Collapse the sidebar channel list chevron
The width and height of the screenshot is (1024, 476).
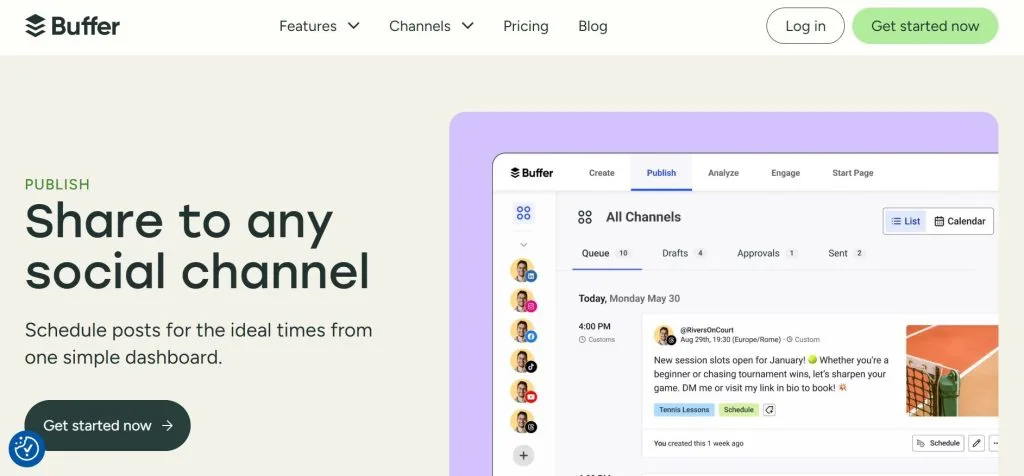coord(523,244)
